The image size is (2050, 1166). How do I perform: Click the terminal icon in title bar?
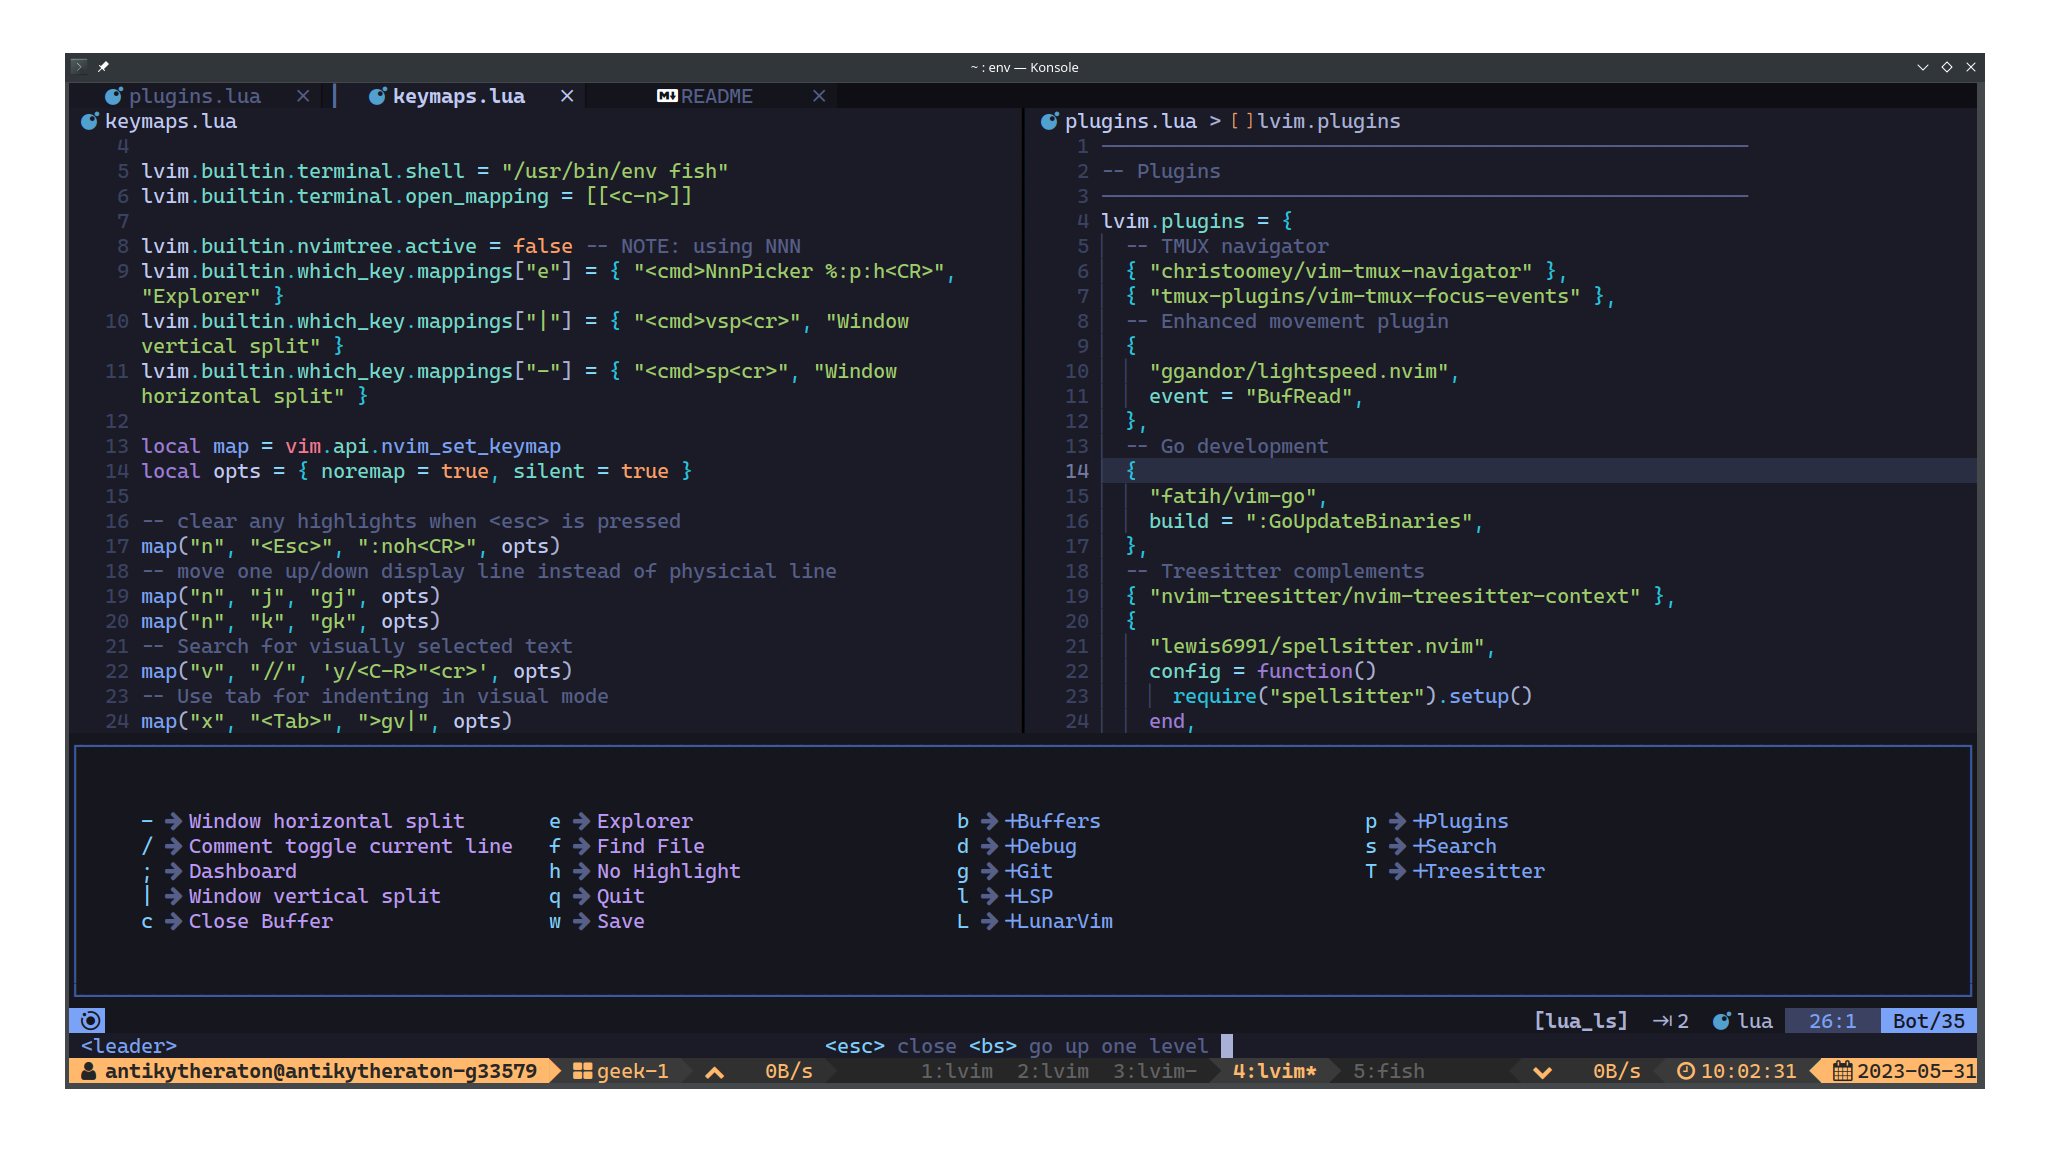[x=79, y=67]
